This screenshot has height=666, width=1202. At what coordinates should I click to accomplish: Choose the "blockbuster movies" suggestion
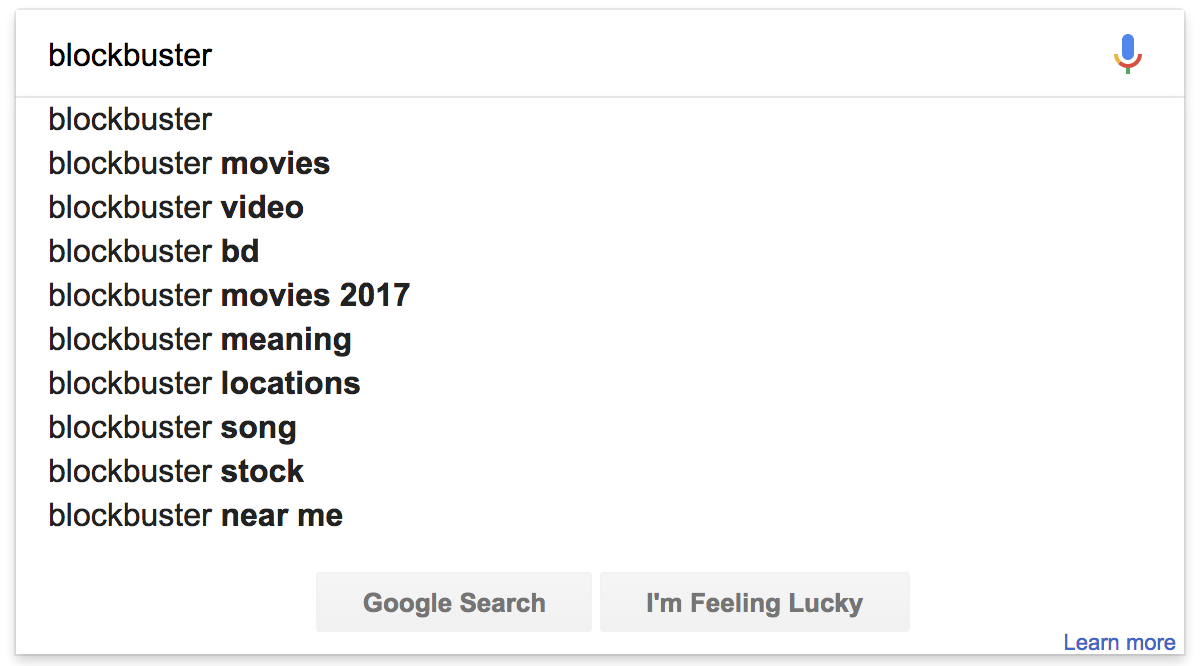click(600, 164)
